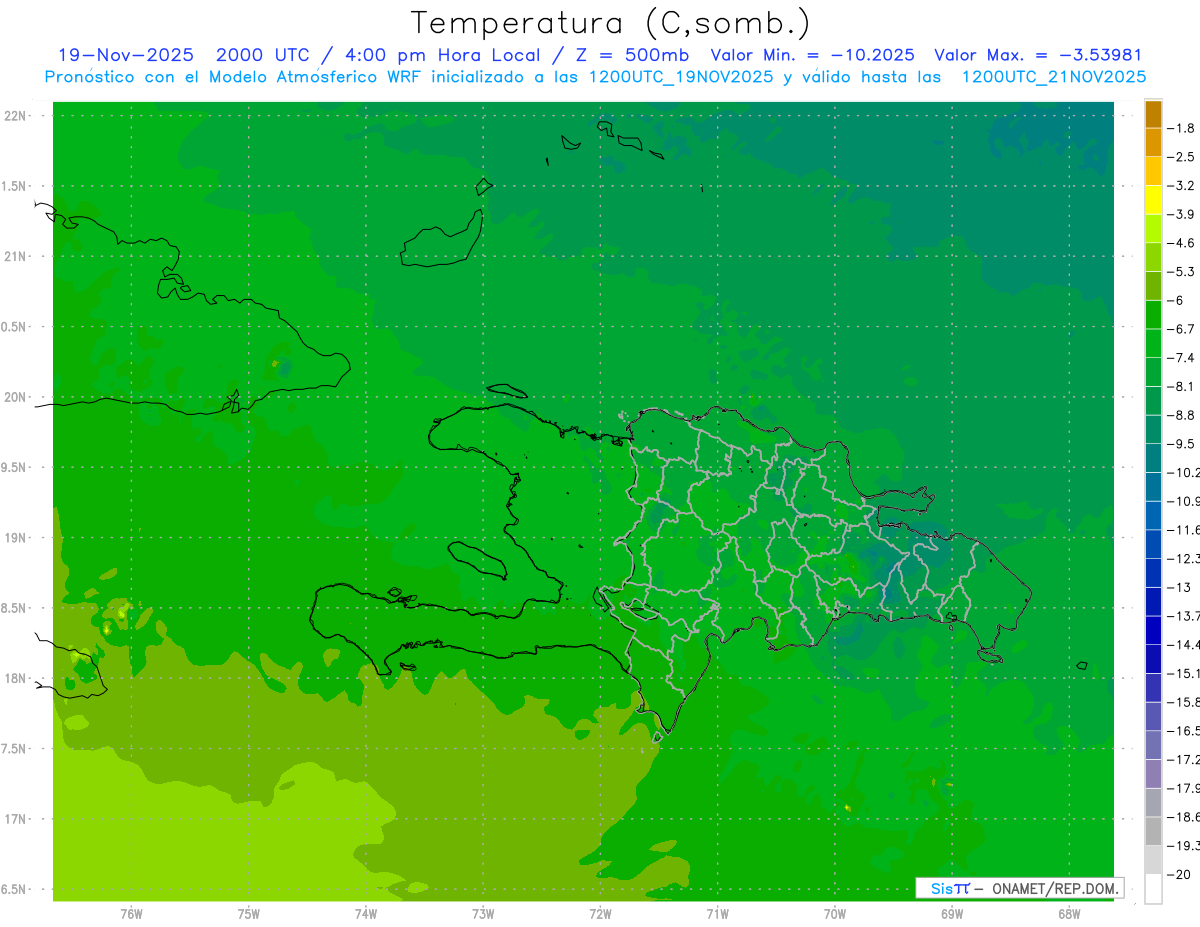The width and height of the screenshot is (1200, 927).
Task: Click the 20N latitude label
Action: coord(15,397)
